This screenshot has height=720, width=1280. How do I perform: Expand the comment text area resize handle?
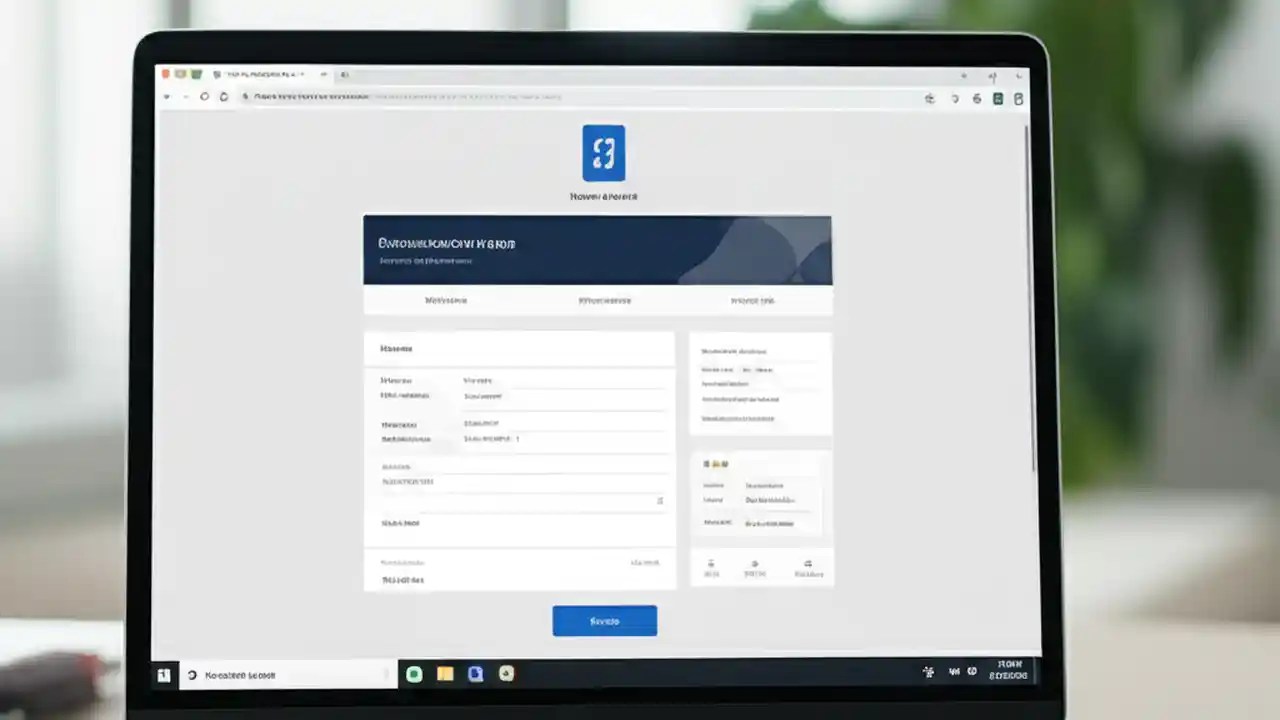[659, 500]
